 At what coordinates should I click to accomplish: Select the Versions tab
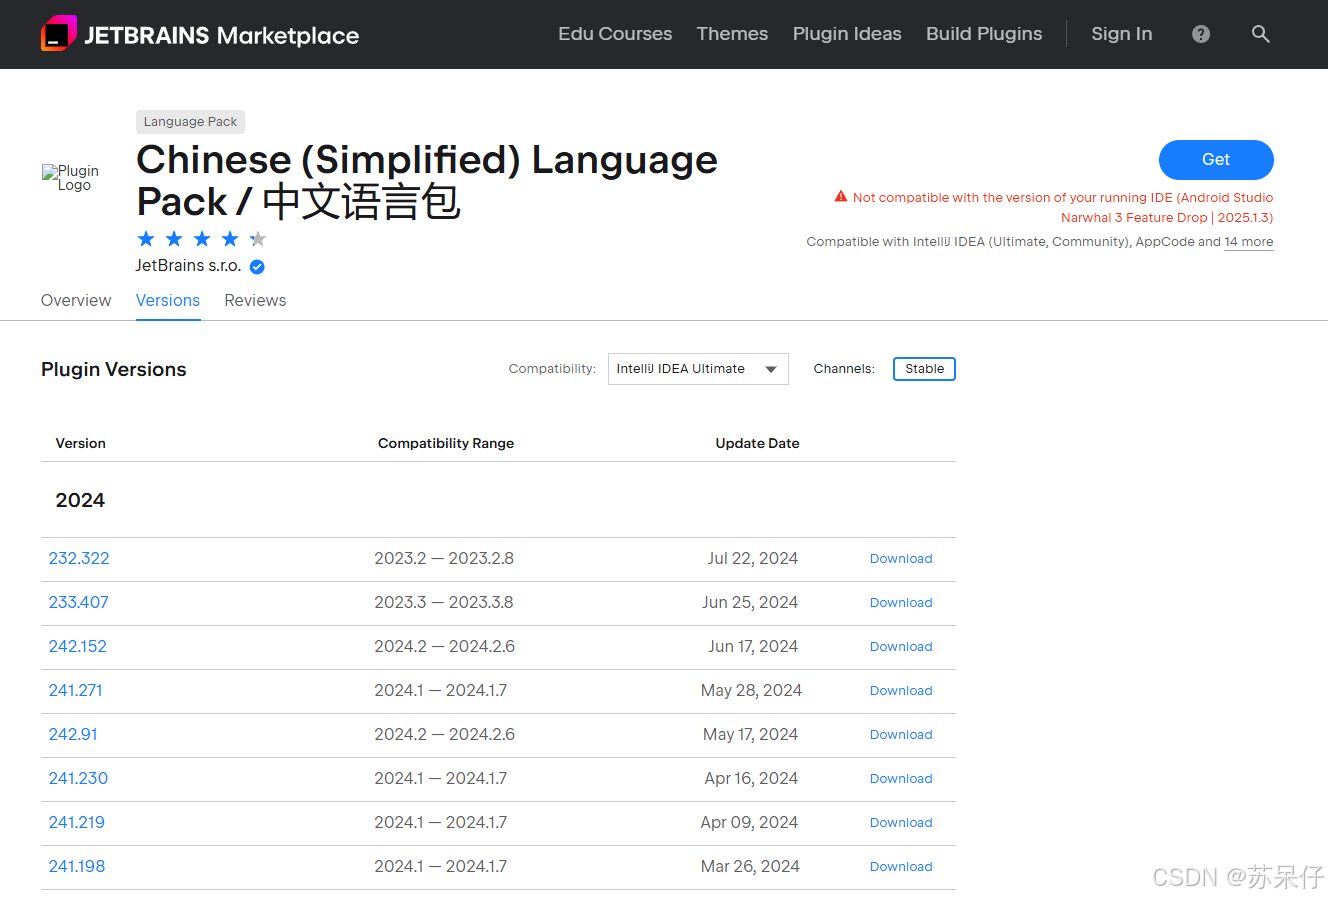click(168, 300)
